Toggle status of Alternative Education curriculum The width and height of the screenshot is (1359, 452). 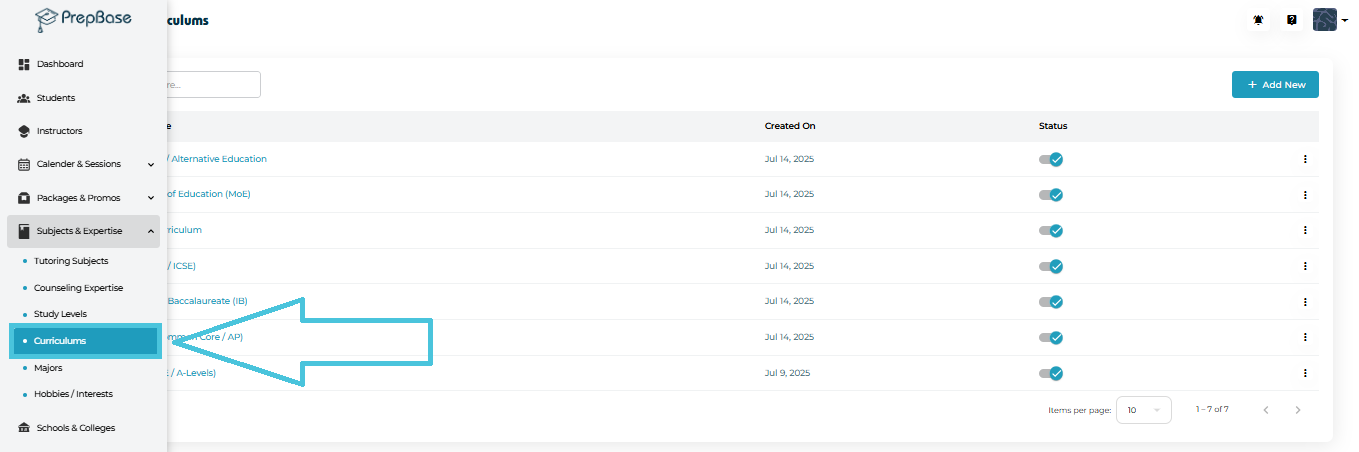(x=1050, y=159)
